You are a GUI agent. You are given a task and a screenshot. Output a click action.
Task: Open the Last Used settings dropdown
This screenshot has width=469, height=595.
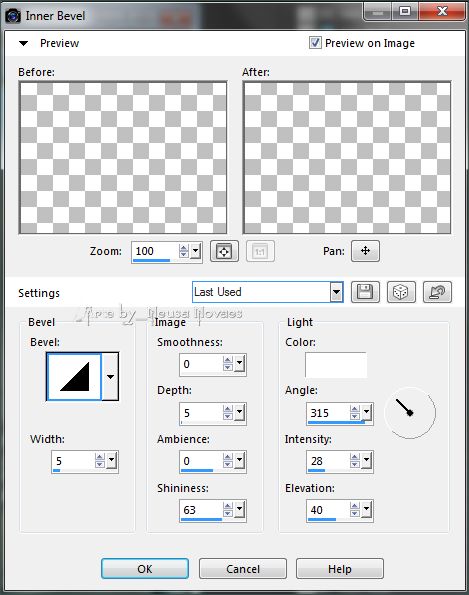(x=336, y=292)
